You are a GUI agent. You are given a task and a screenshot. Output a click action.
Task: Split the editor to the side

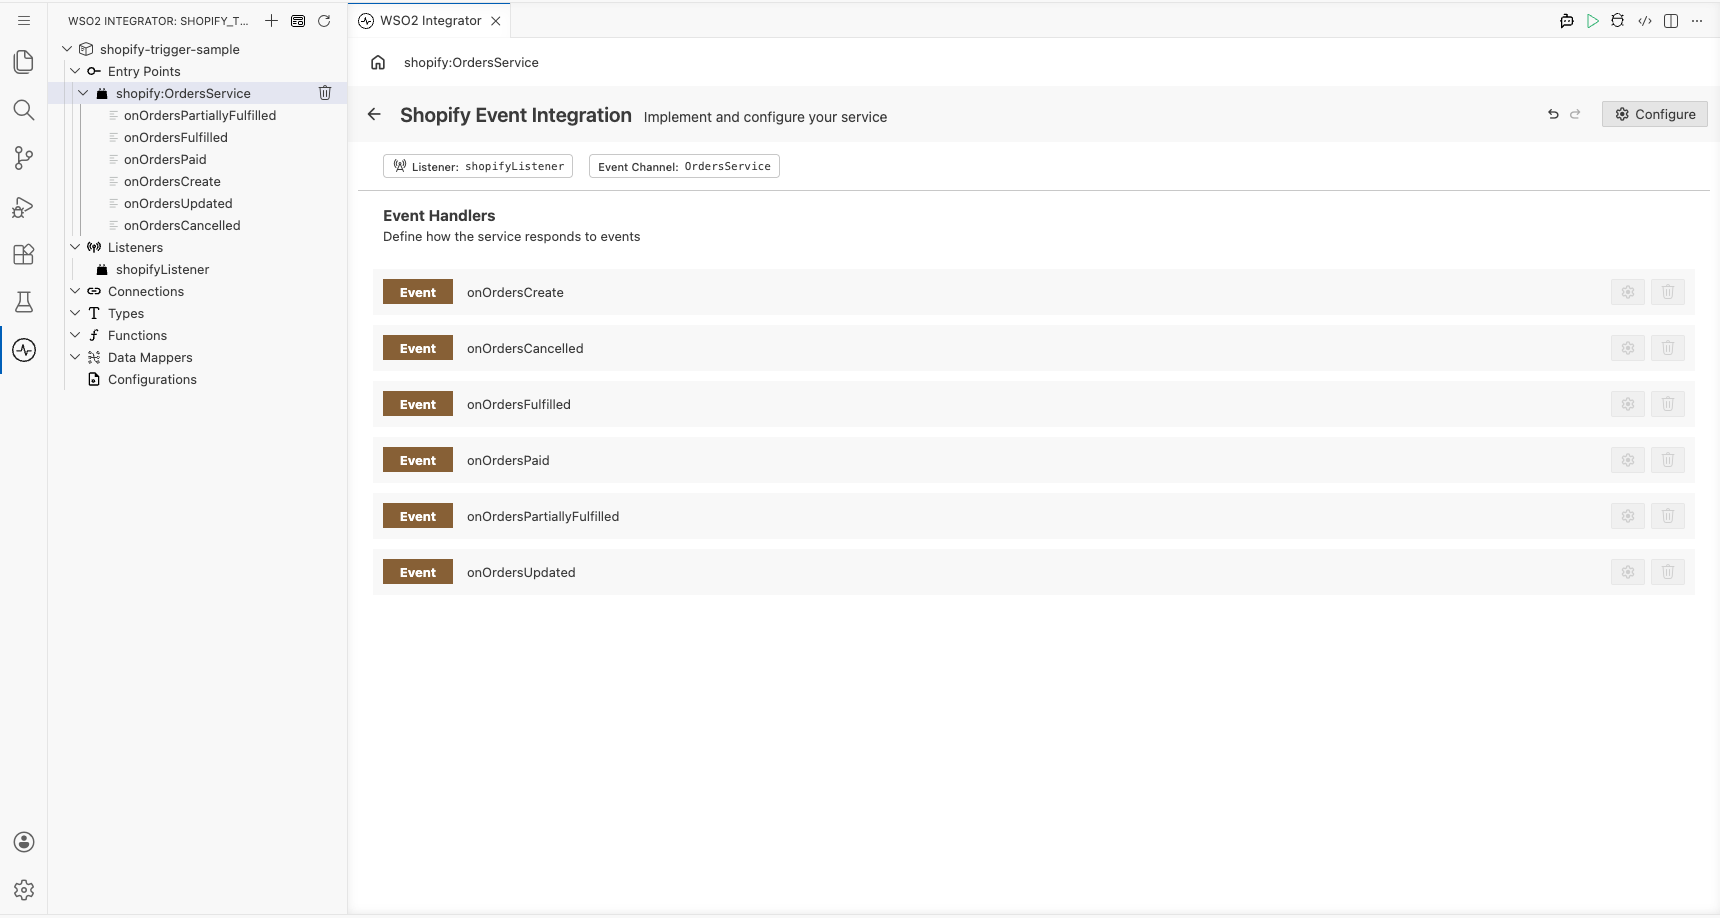[1671, 20]
